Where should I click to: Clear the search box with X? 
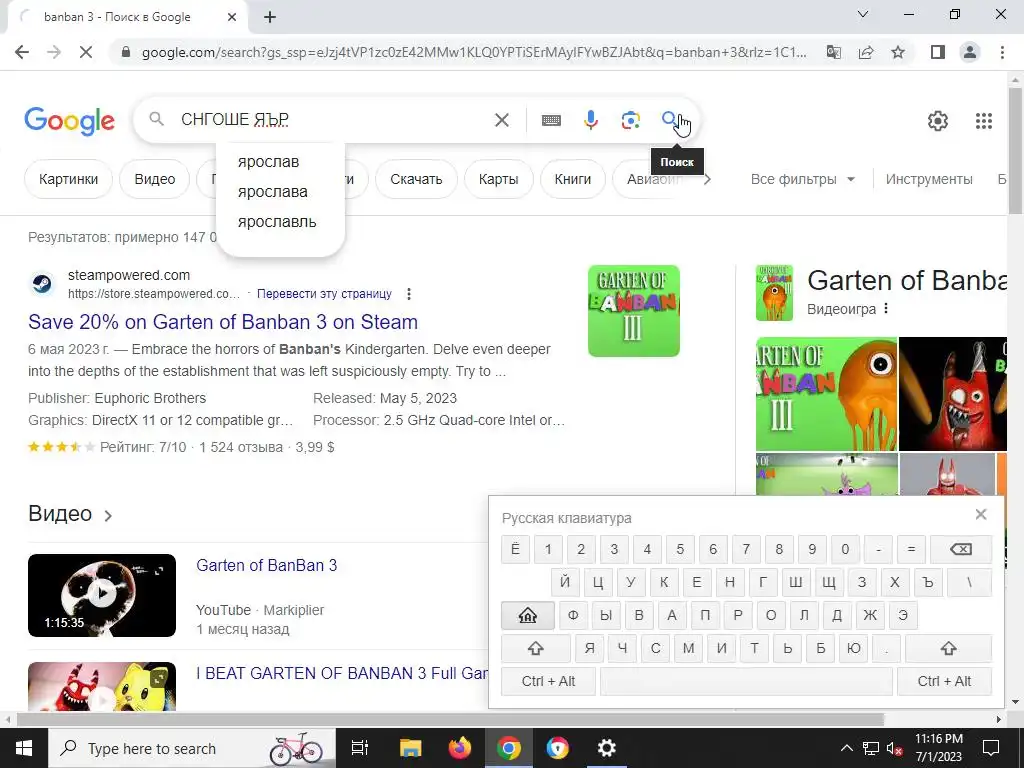[x=502, y=120]
